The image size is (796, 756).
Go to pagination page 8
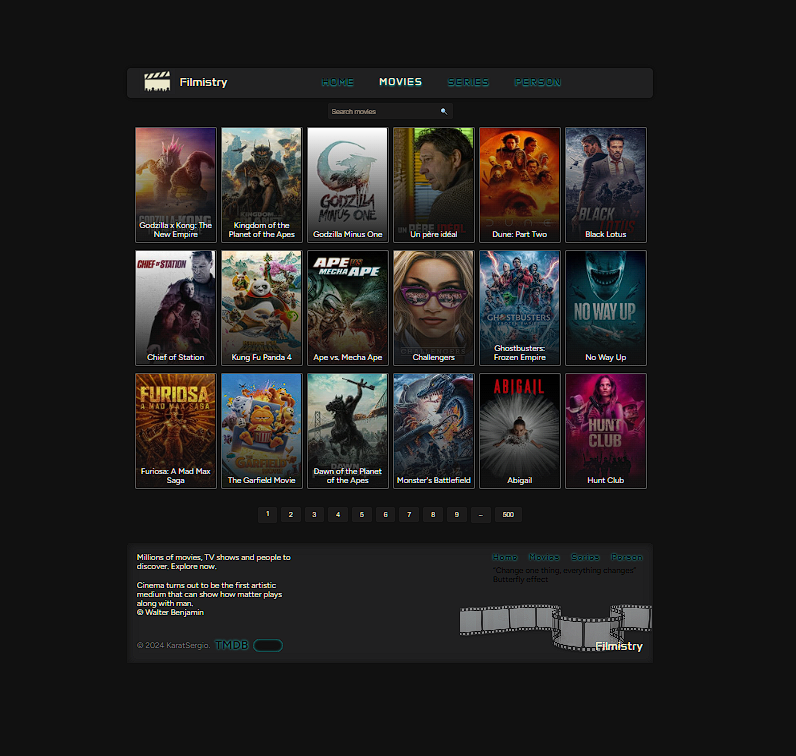433,514
